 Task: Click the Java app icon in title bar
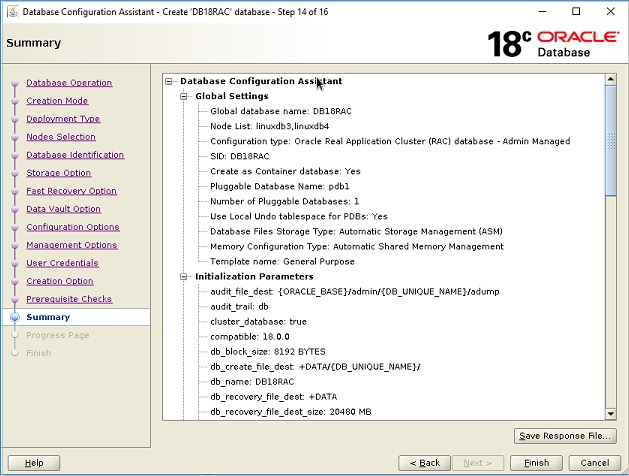tap(12, 12)
